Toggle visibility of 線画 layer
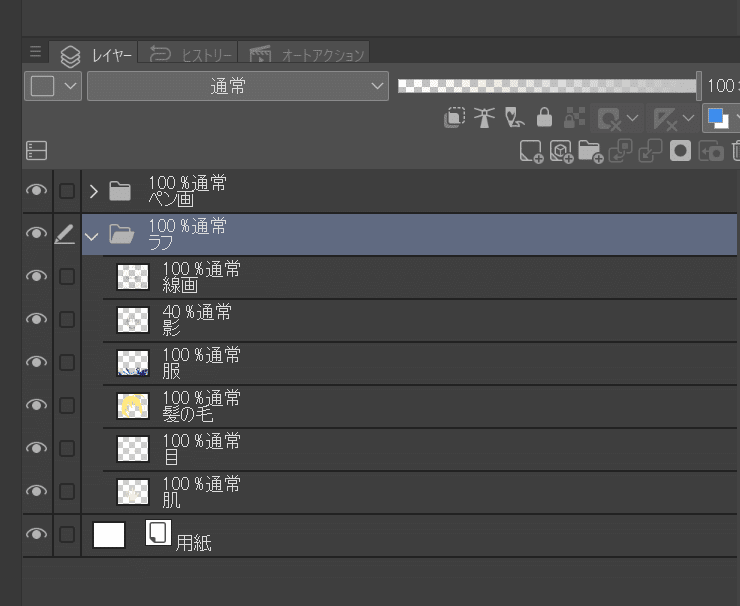Viewport: 740px width, 606px height. click(x=36, y=276)
